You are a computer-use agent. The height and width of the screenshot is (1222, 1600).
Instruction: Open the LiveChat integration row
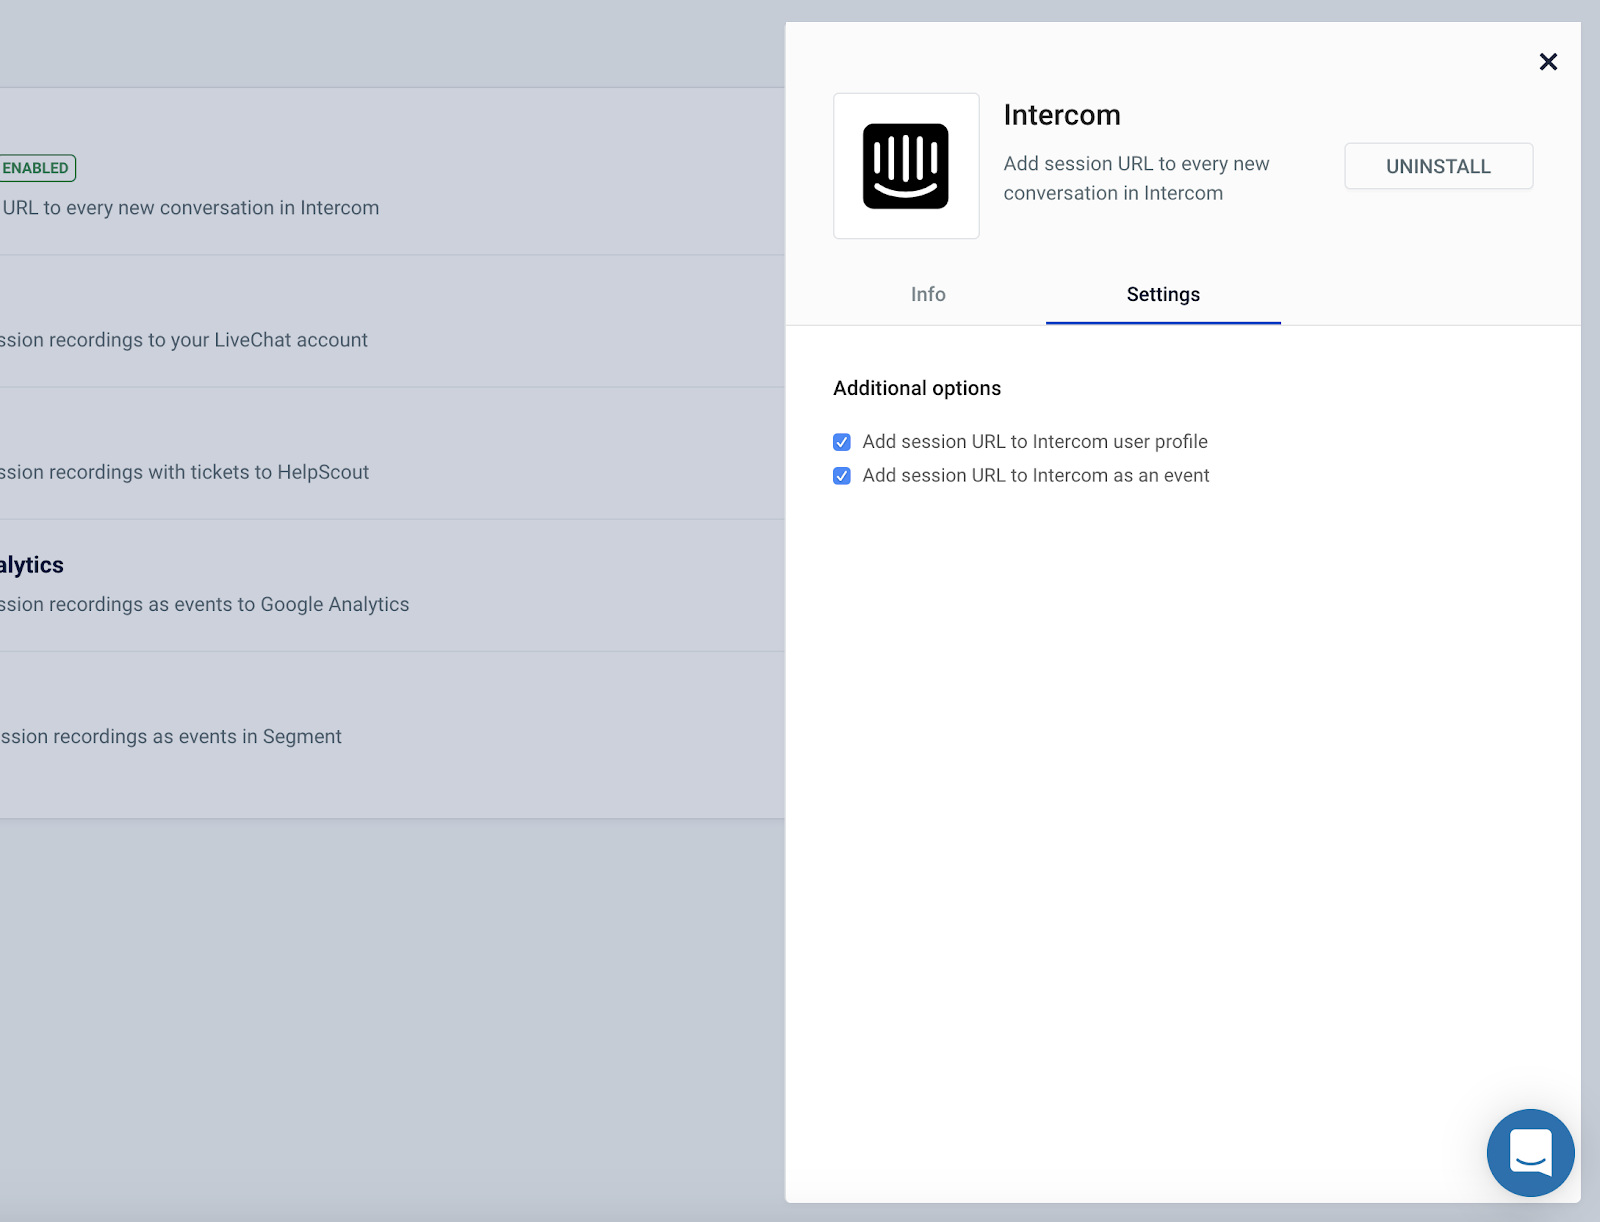coord(183,339)
